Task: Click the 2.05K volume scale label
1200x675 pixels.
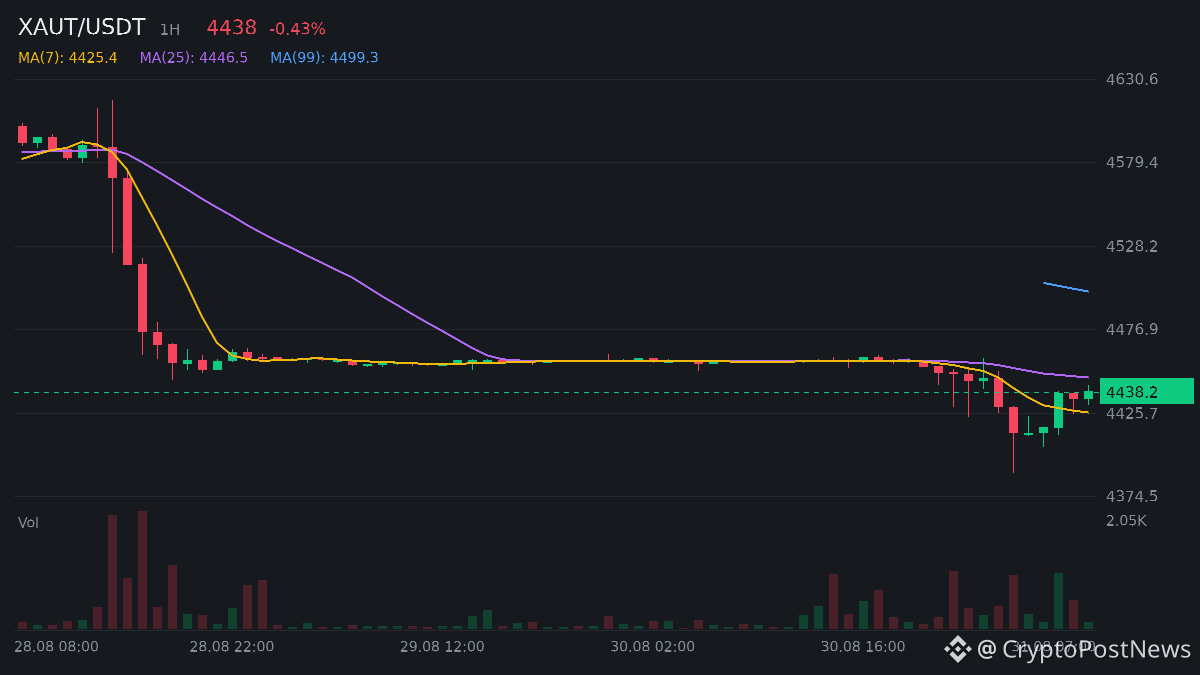Action: click(x=1126, y=521)
